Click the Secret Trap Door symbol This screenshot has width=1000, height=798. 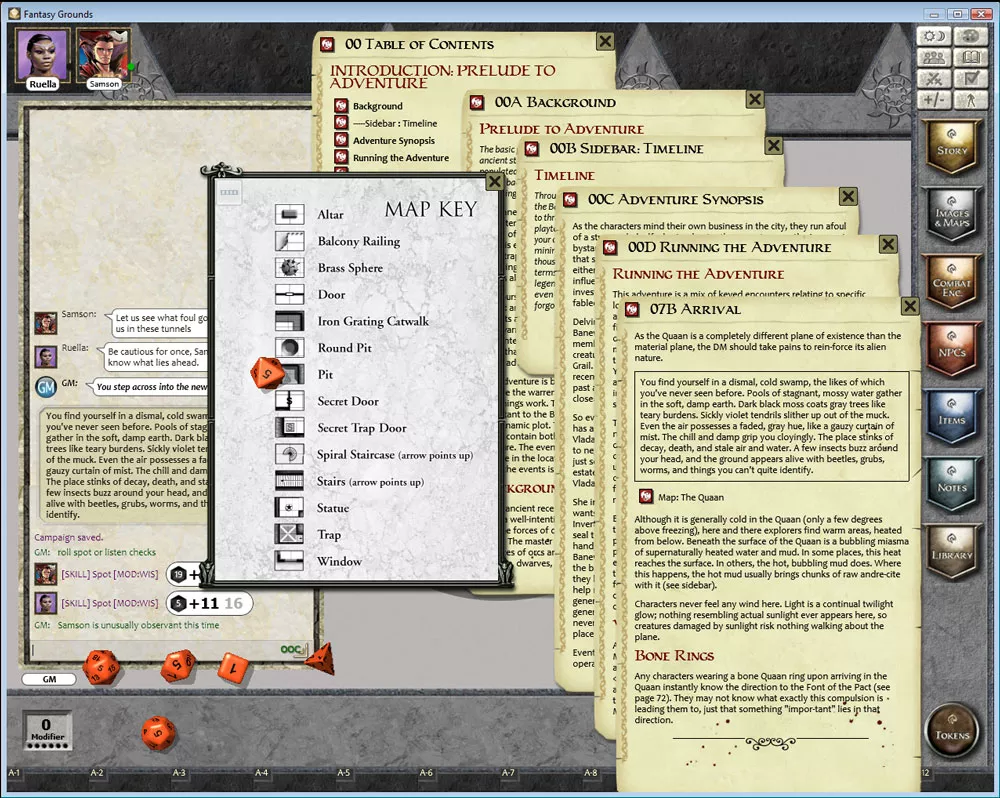click(290, 427)
